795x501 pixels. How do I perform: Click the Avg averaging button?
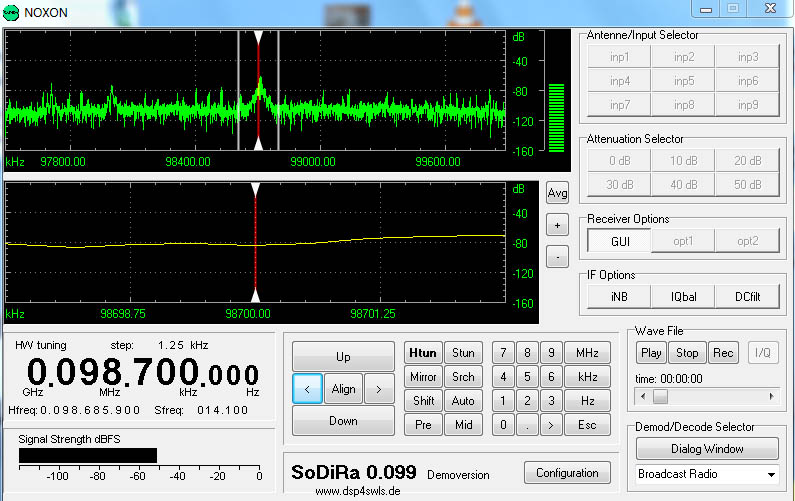click(557, 194)
